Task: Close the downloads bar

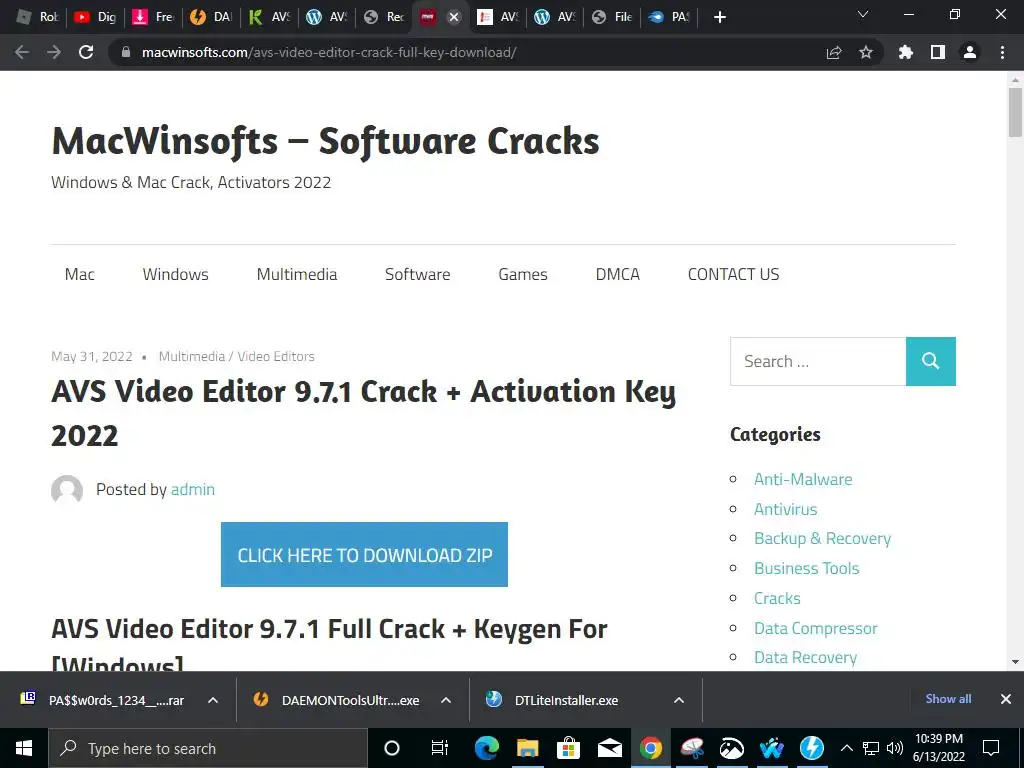Action: click(x=1006, y=699)
